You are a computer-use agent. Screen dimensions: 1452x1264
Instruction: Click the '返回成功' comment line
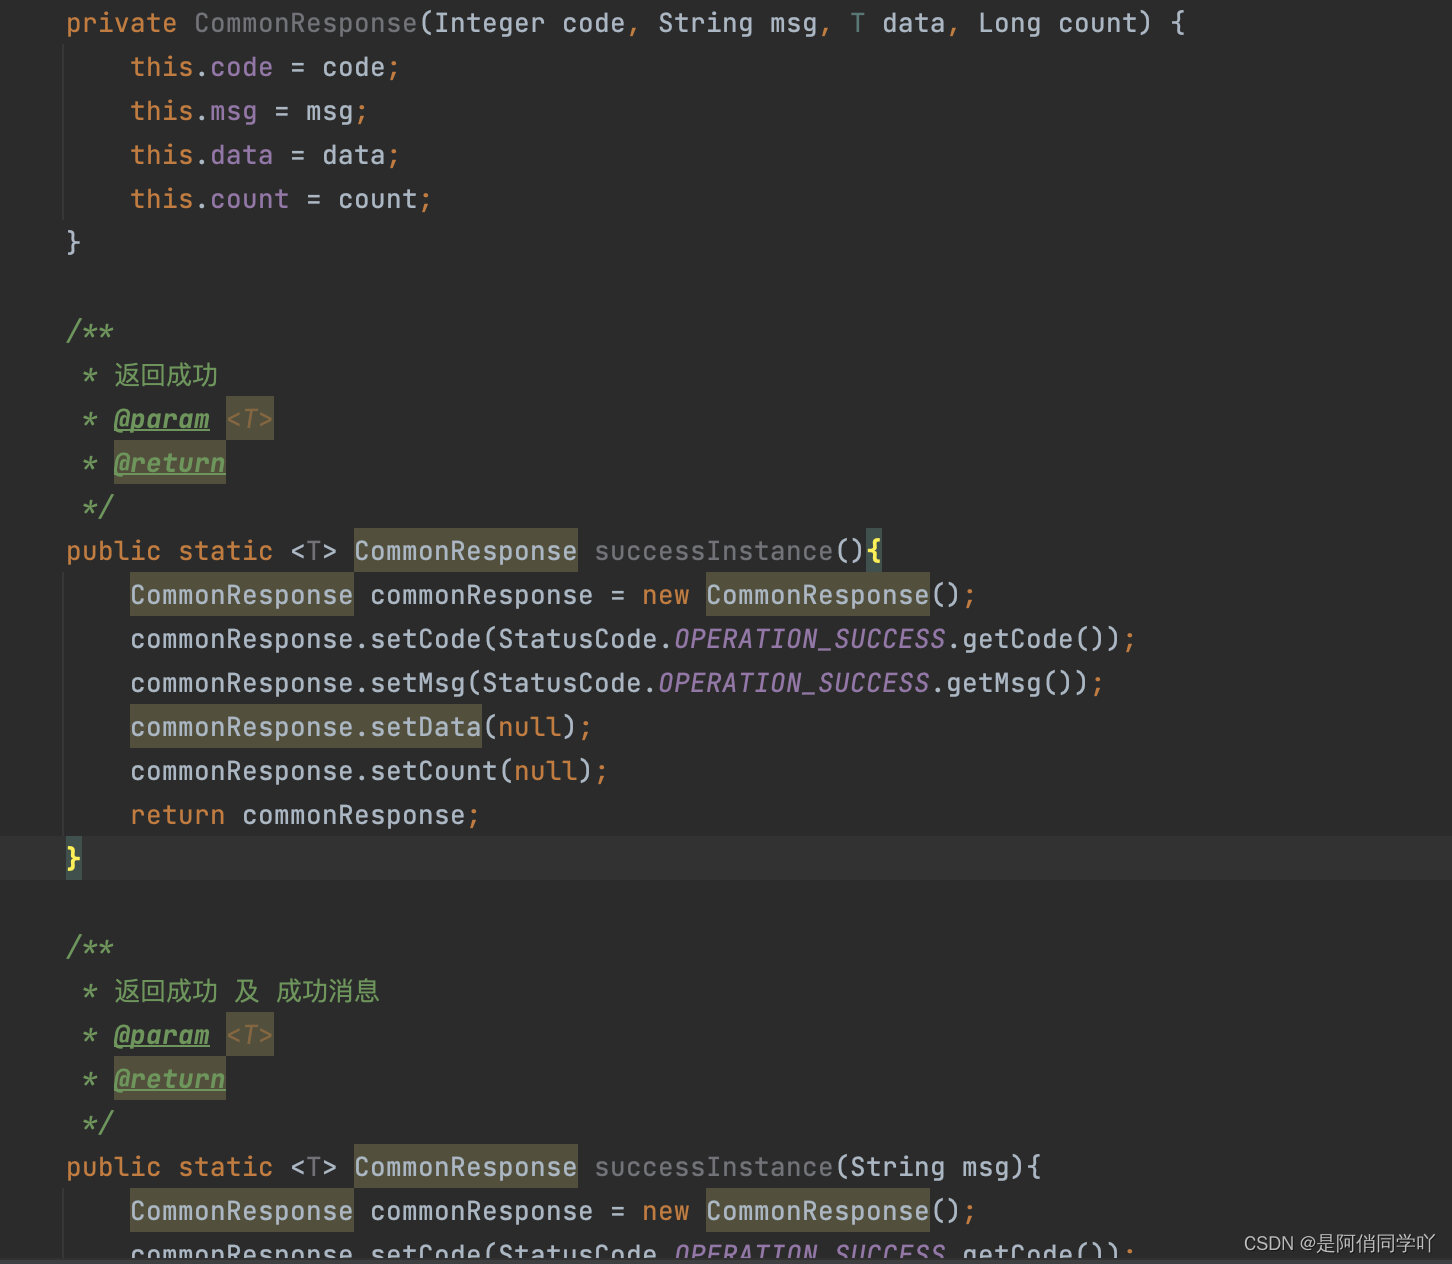150,375
